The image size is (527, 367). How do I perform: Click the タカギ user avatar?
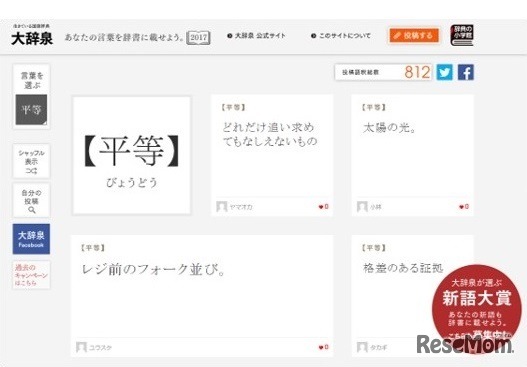[x=362, y=347]
